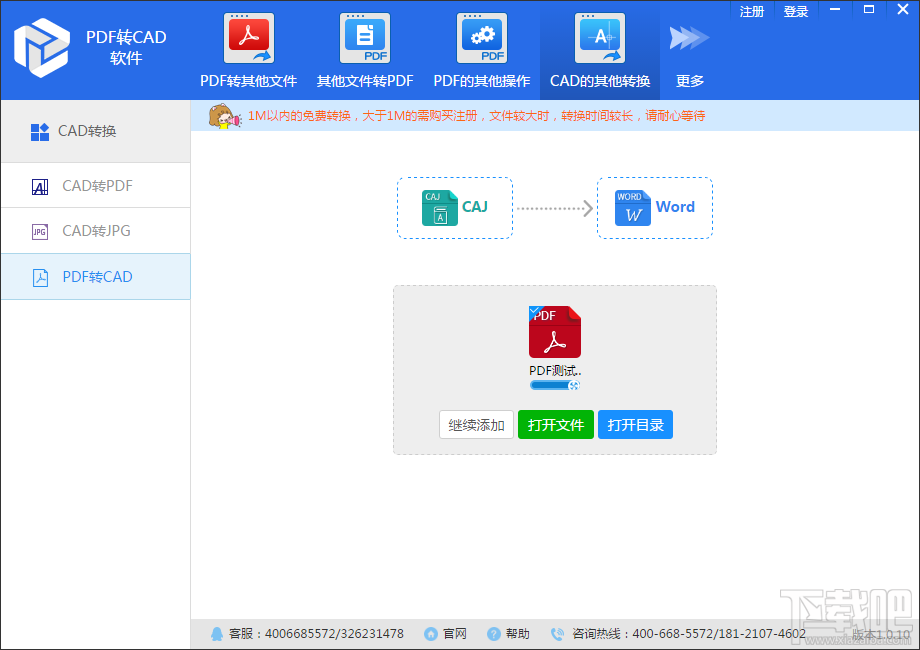Open PDF的其他操作 gear icon

click(482, 39)
